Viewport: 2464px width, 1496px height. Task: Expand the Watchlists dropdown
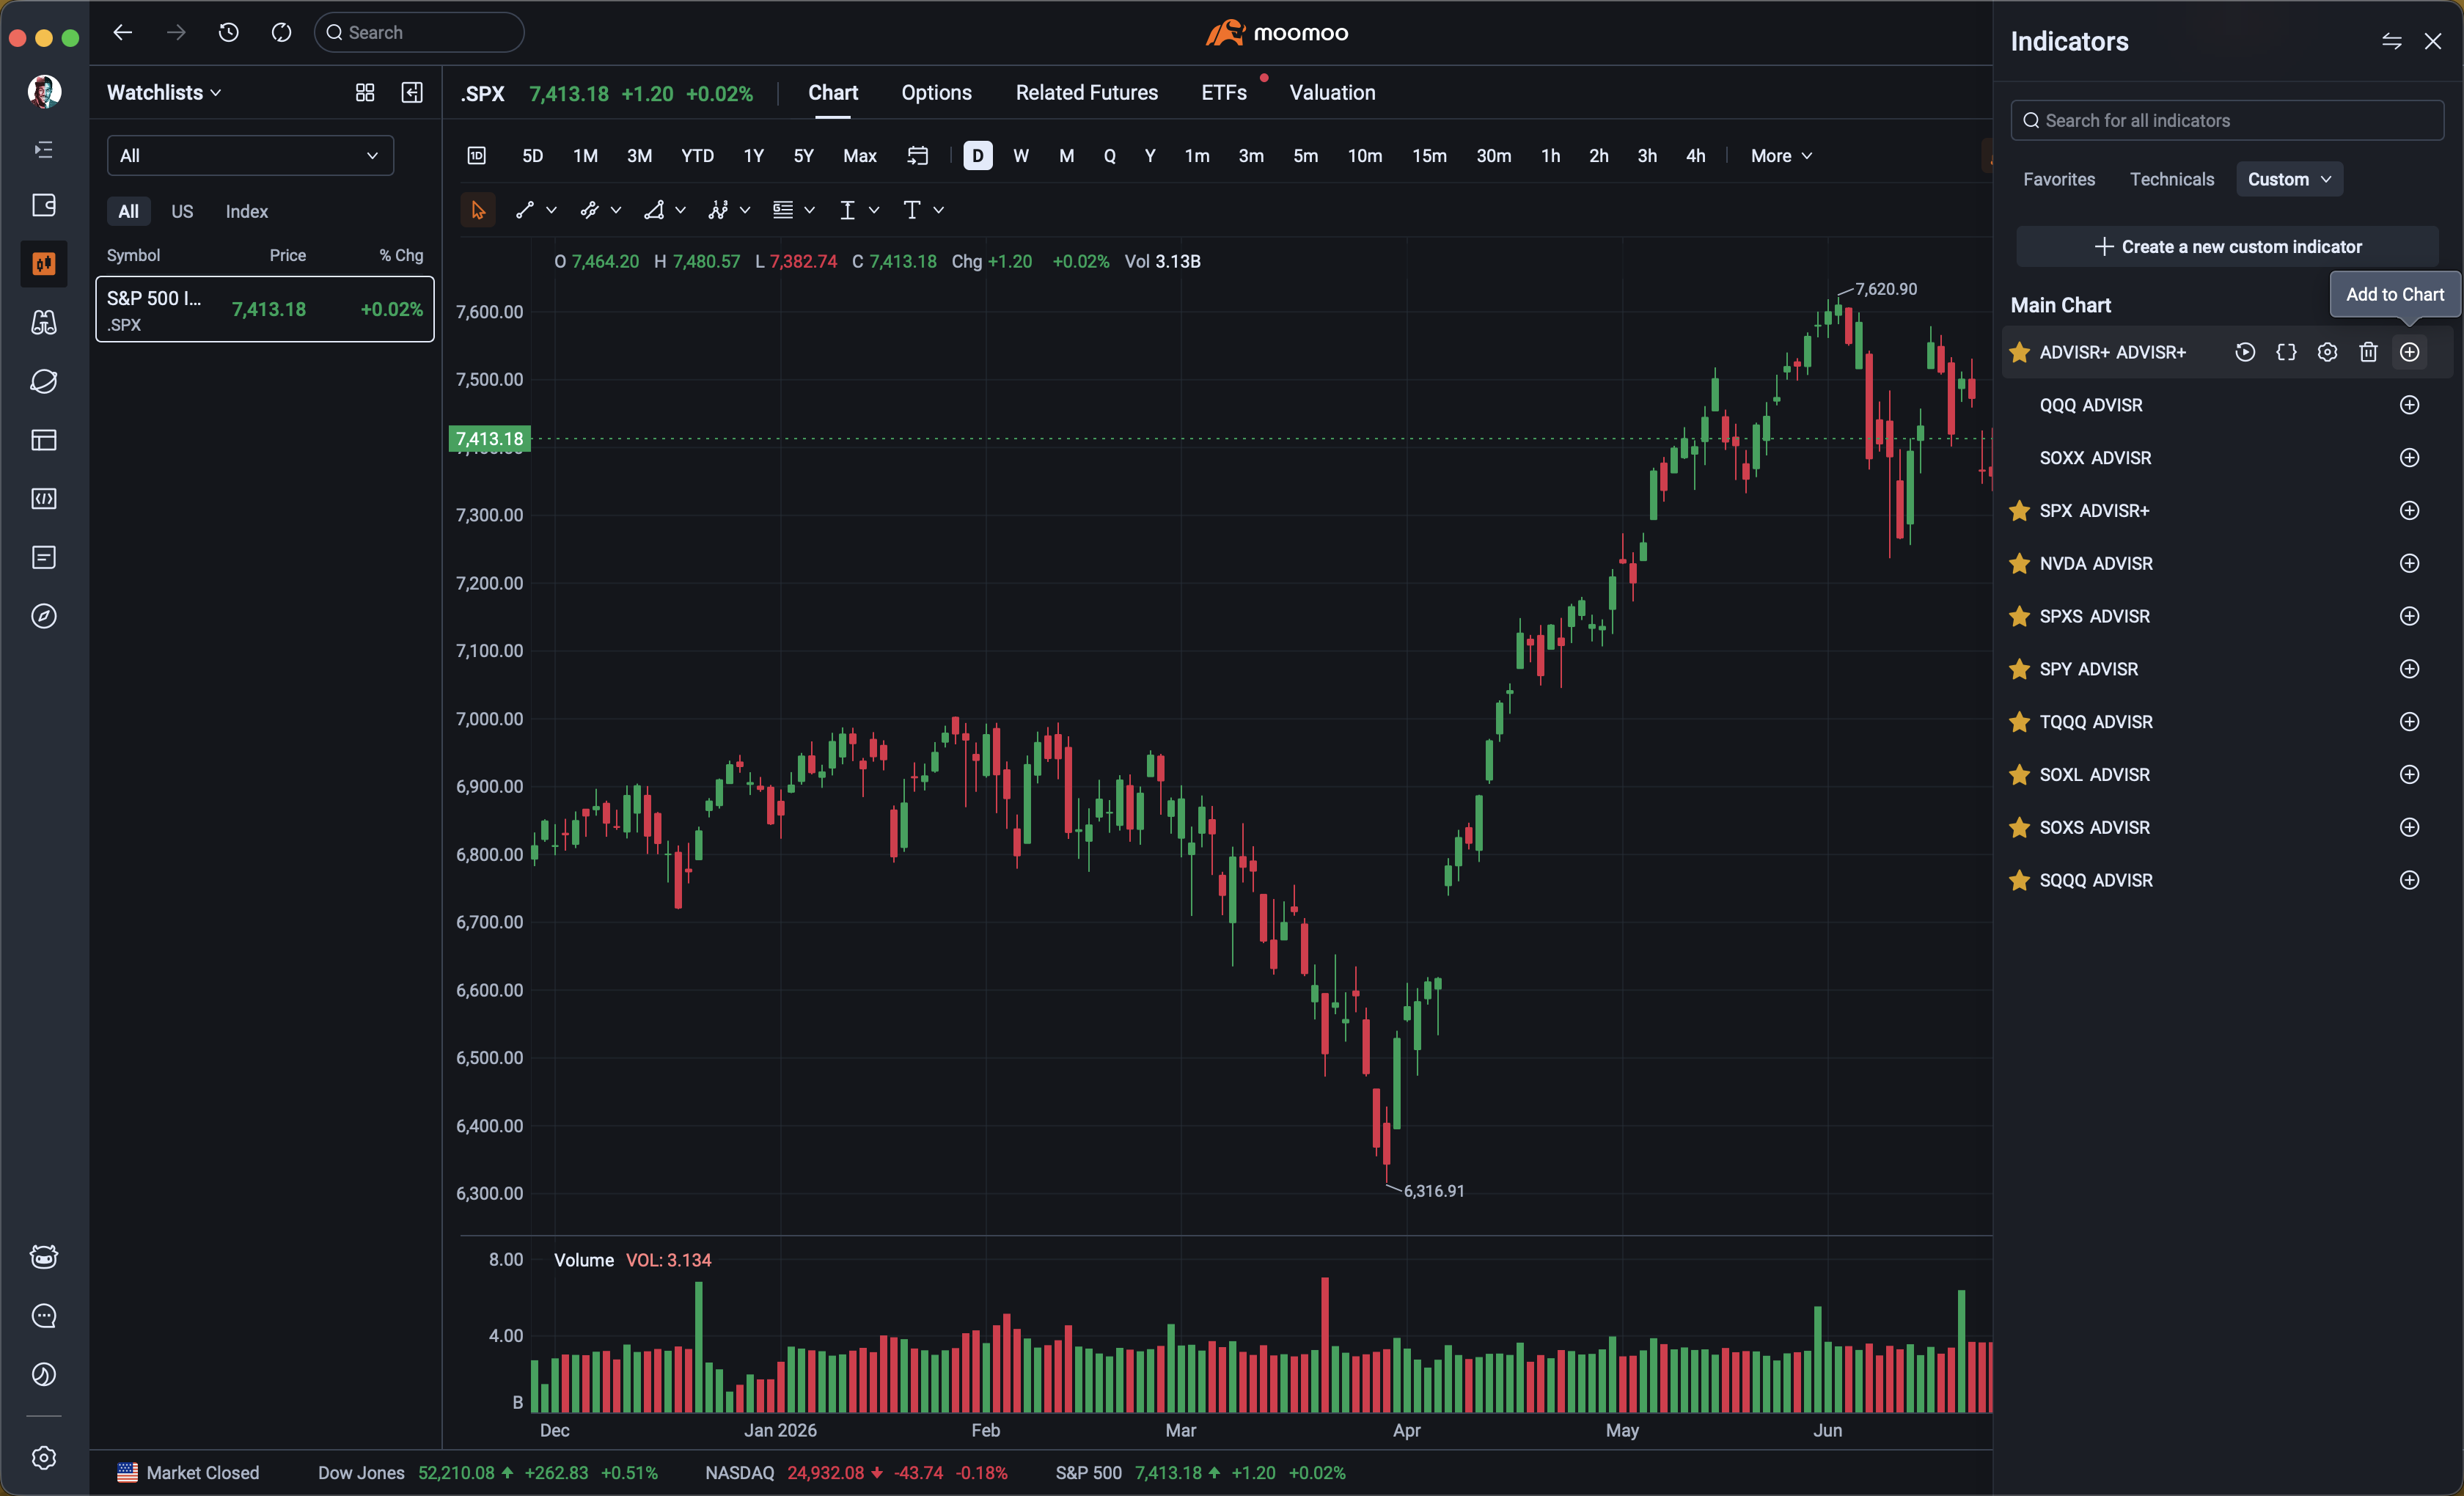click(x=164, y=93)
